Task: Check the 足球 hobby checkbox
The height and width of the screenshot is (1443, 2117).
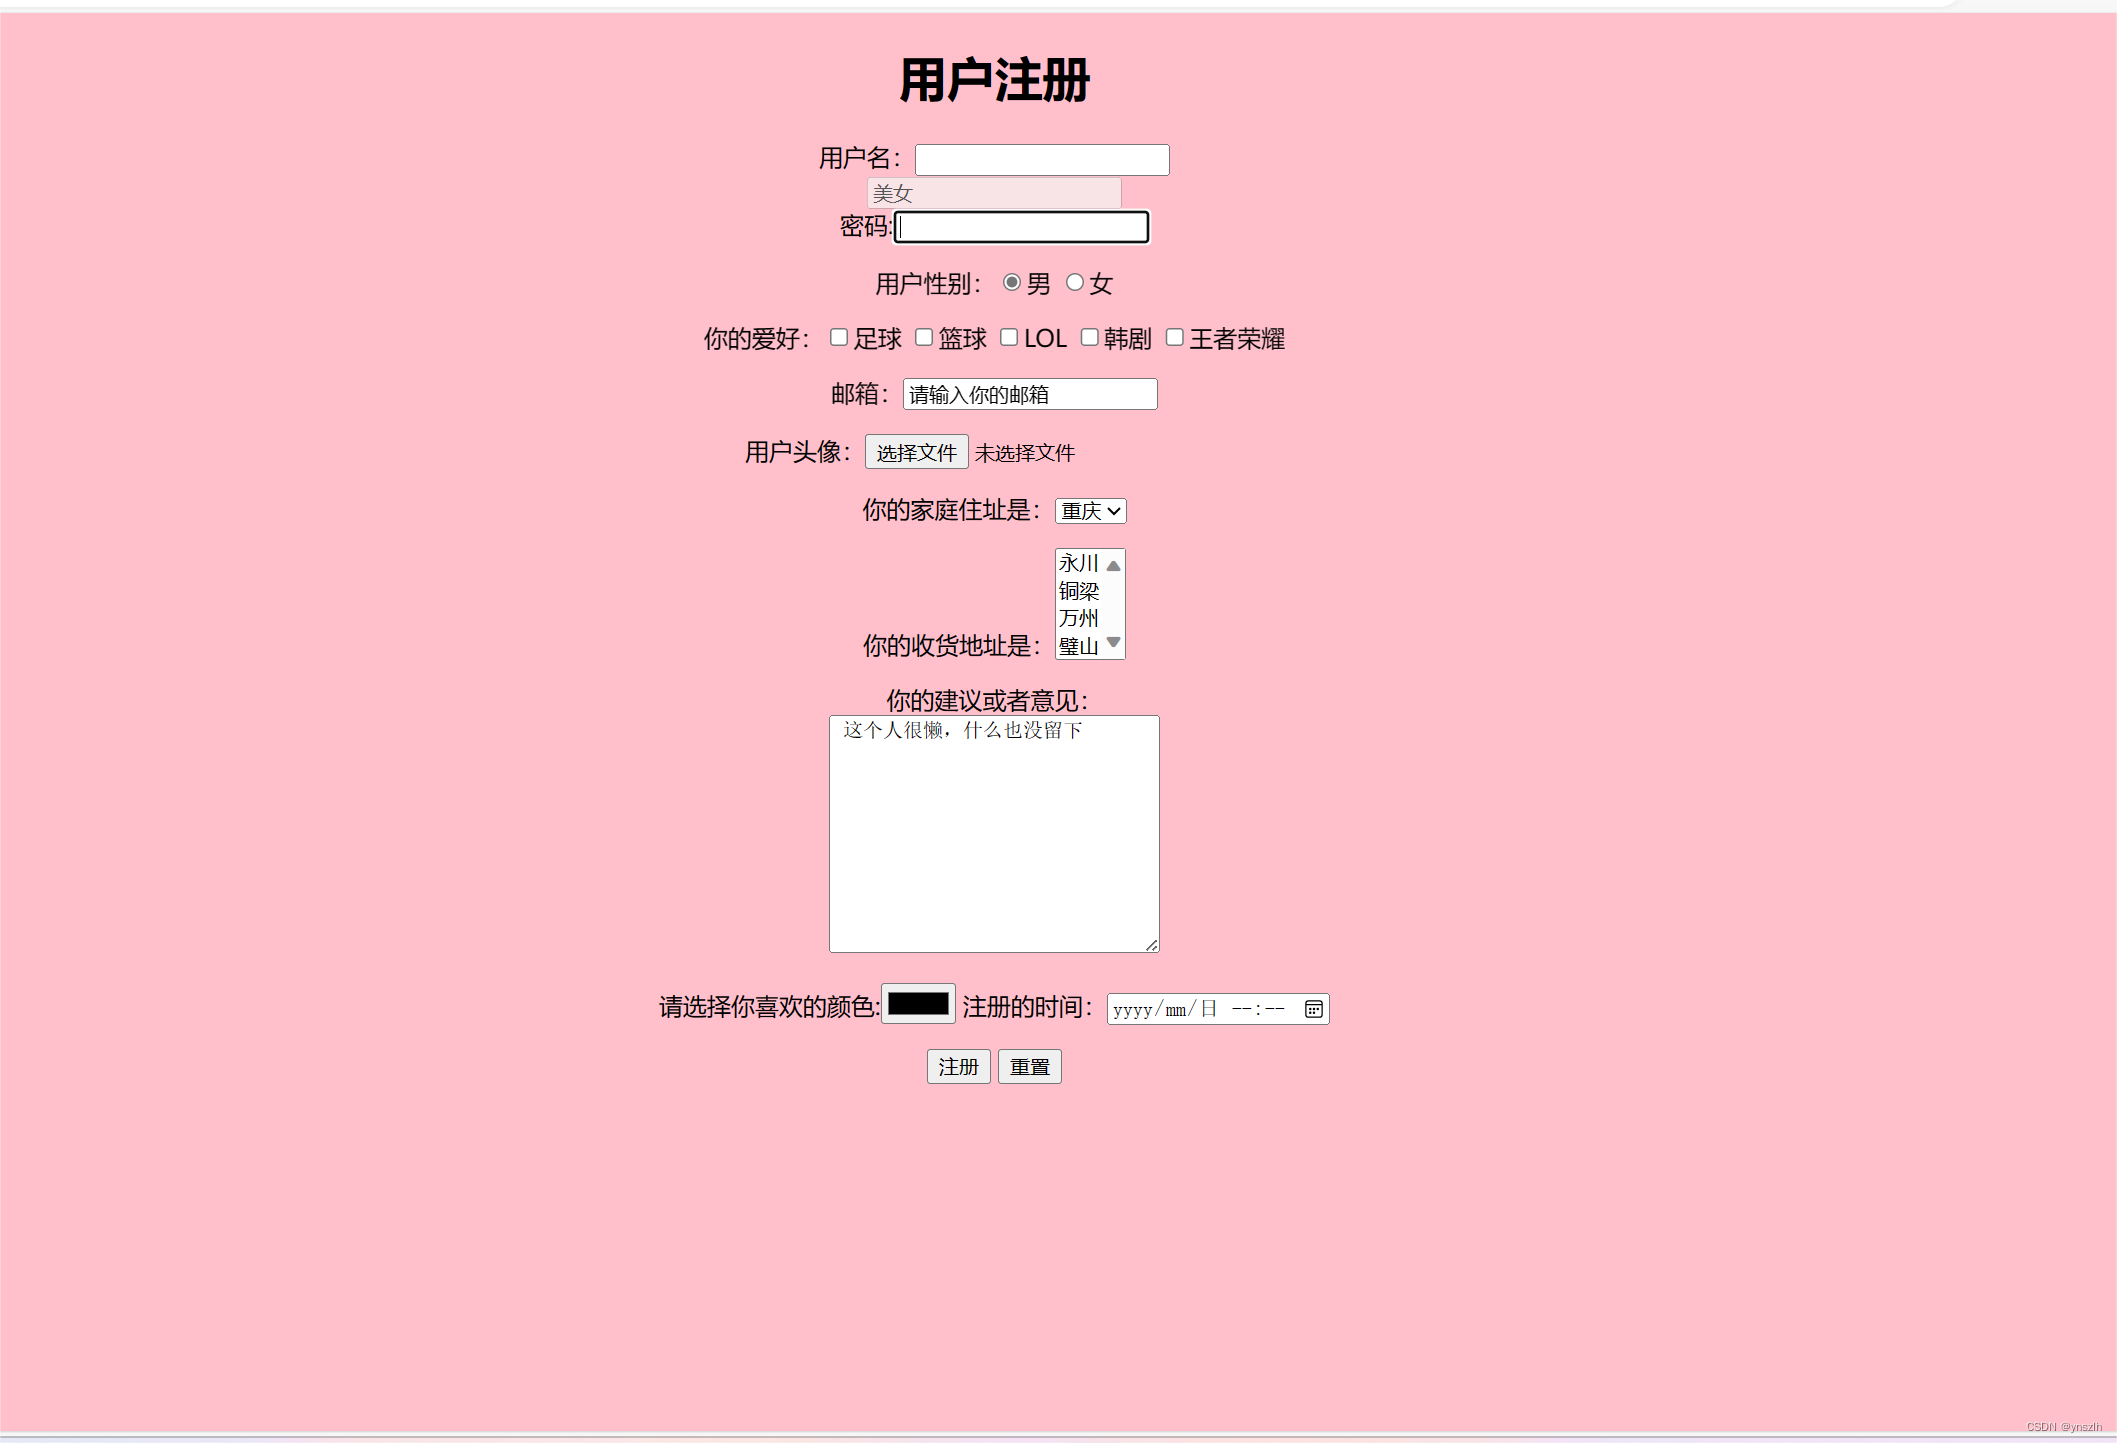Action: click(x=839, y=338)
